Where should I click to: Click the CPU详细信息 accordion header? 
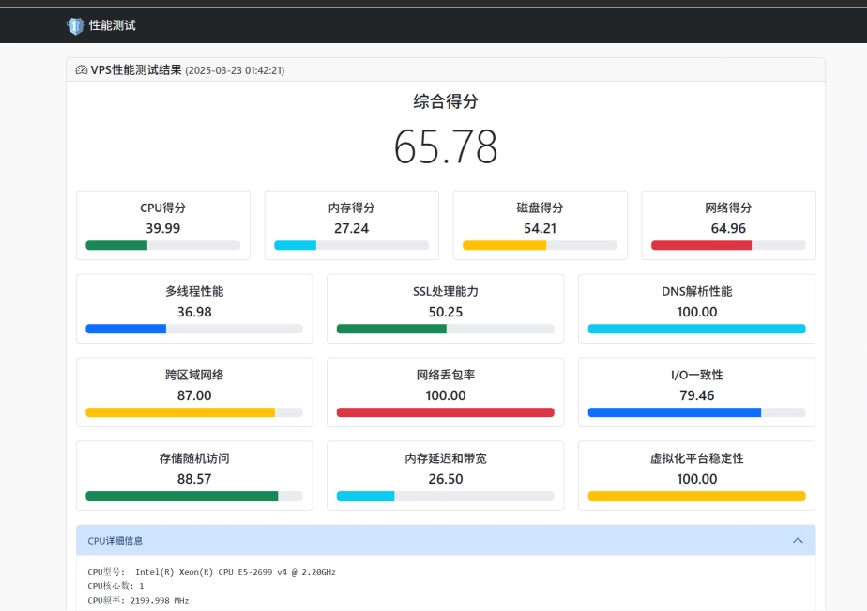(x=446, y=540)
